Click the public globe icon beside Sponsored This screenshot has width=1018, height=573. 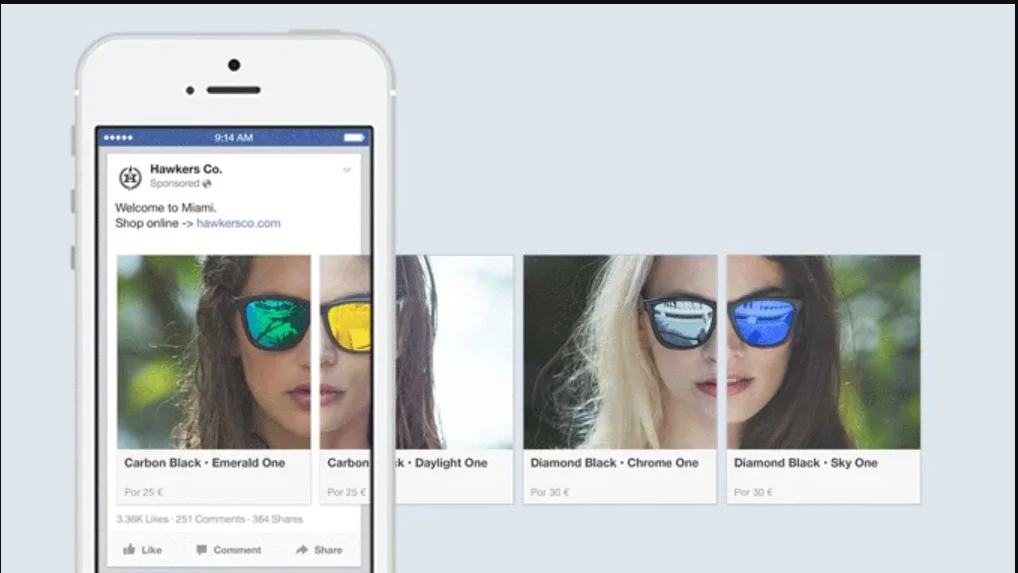click(207, 184)
